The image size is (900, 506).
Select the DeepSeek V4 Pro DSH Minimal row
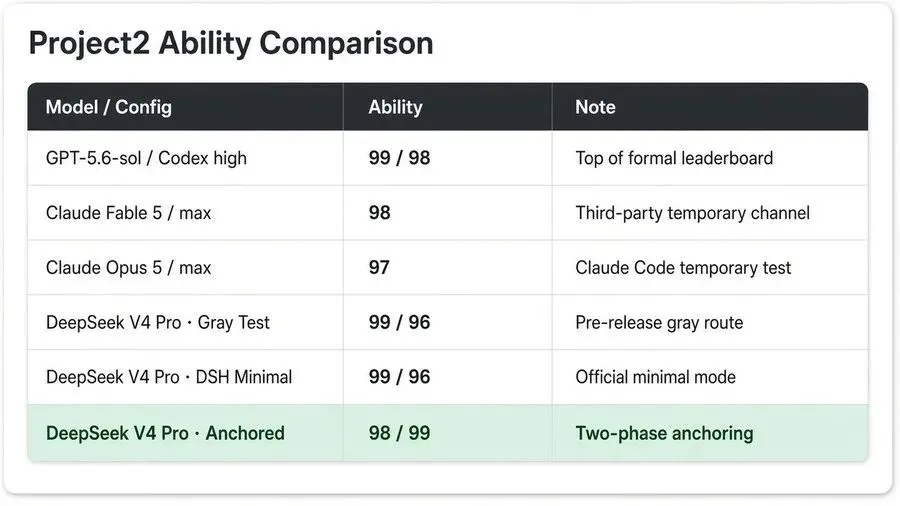(448, 377)
